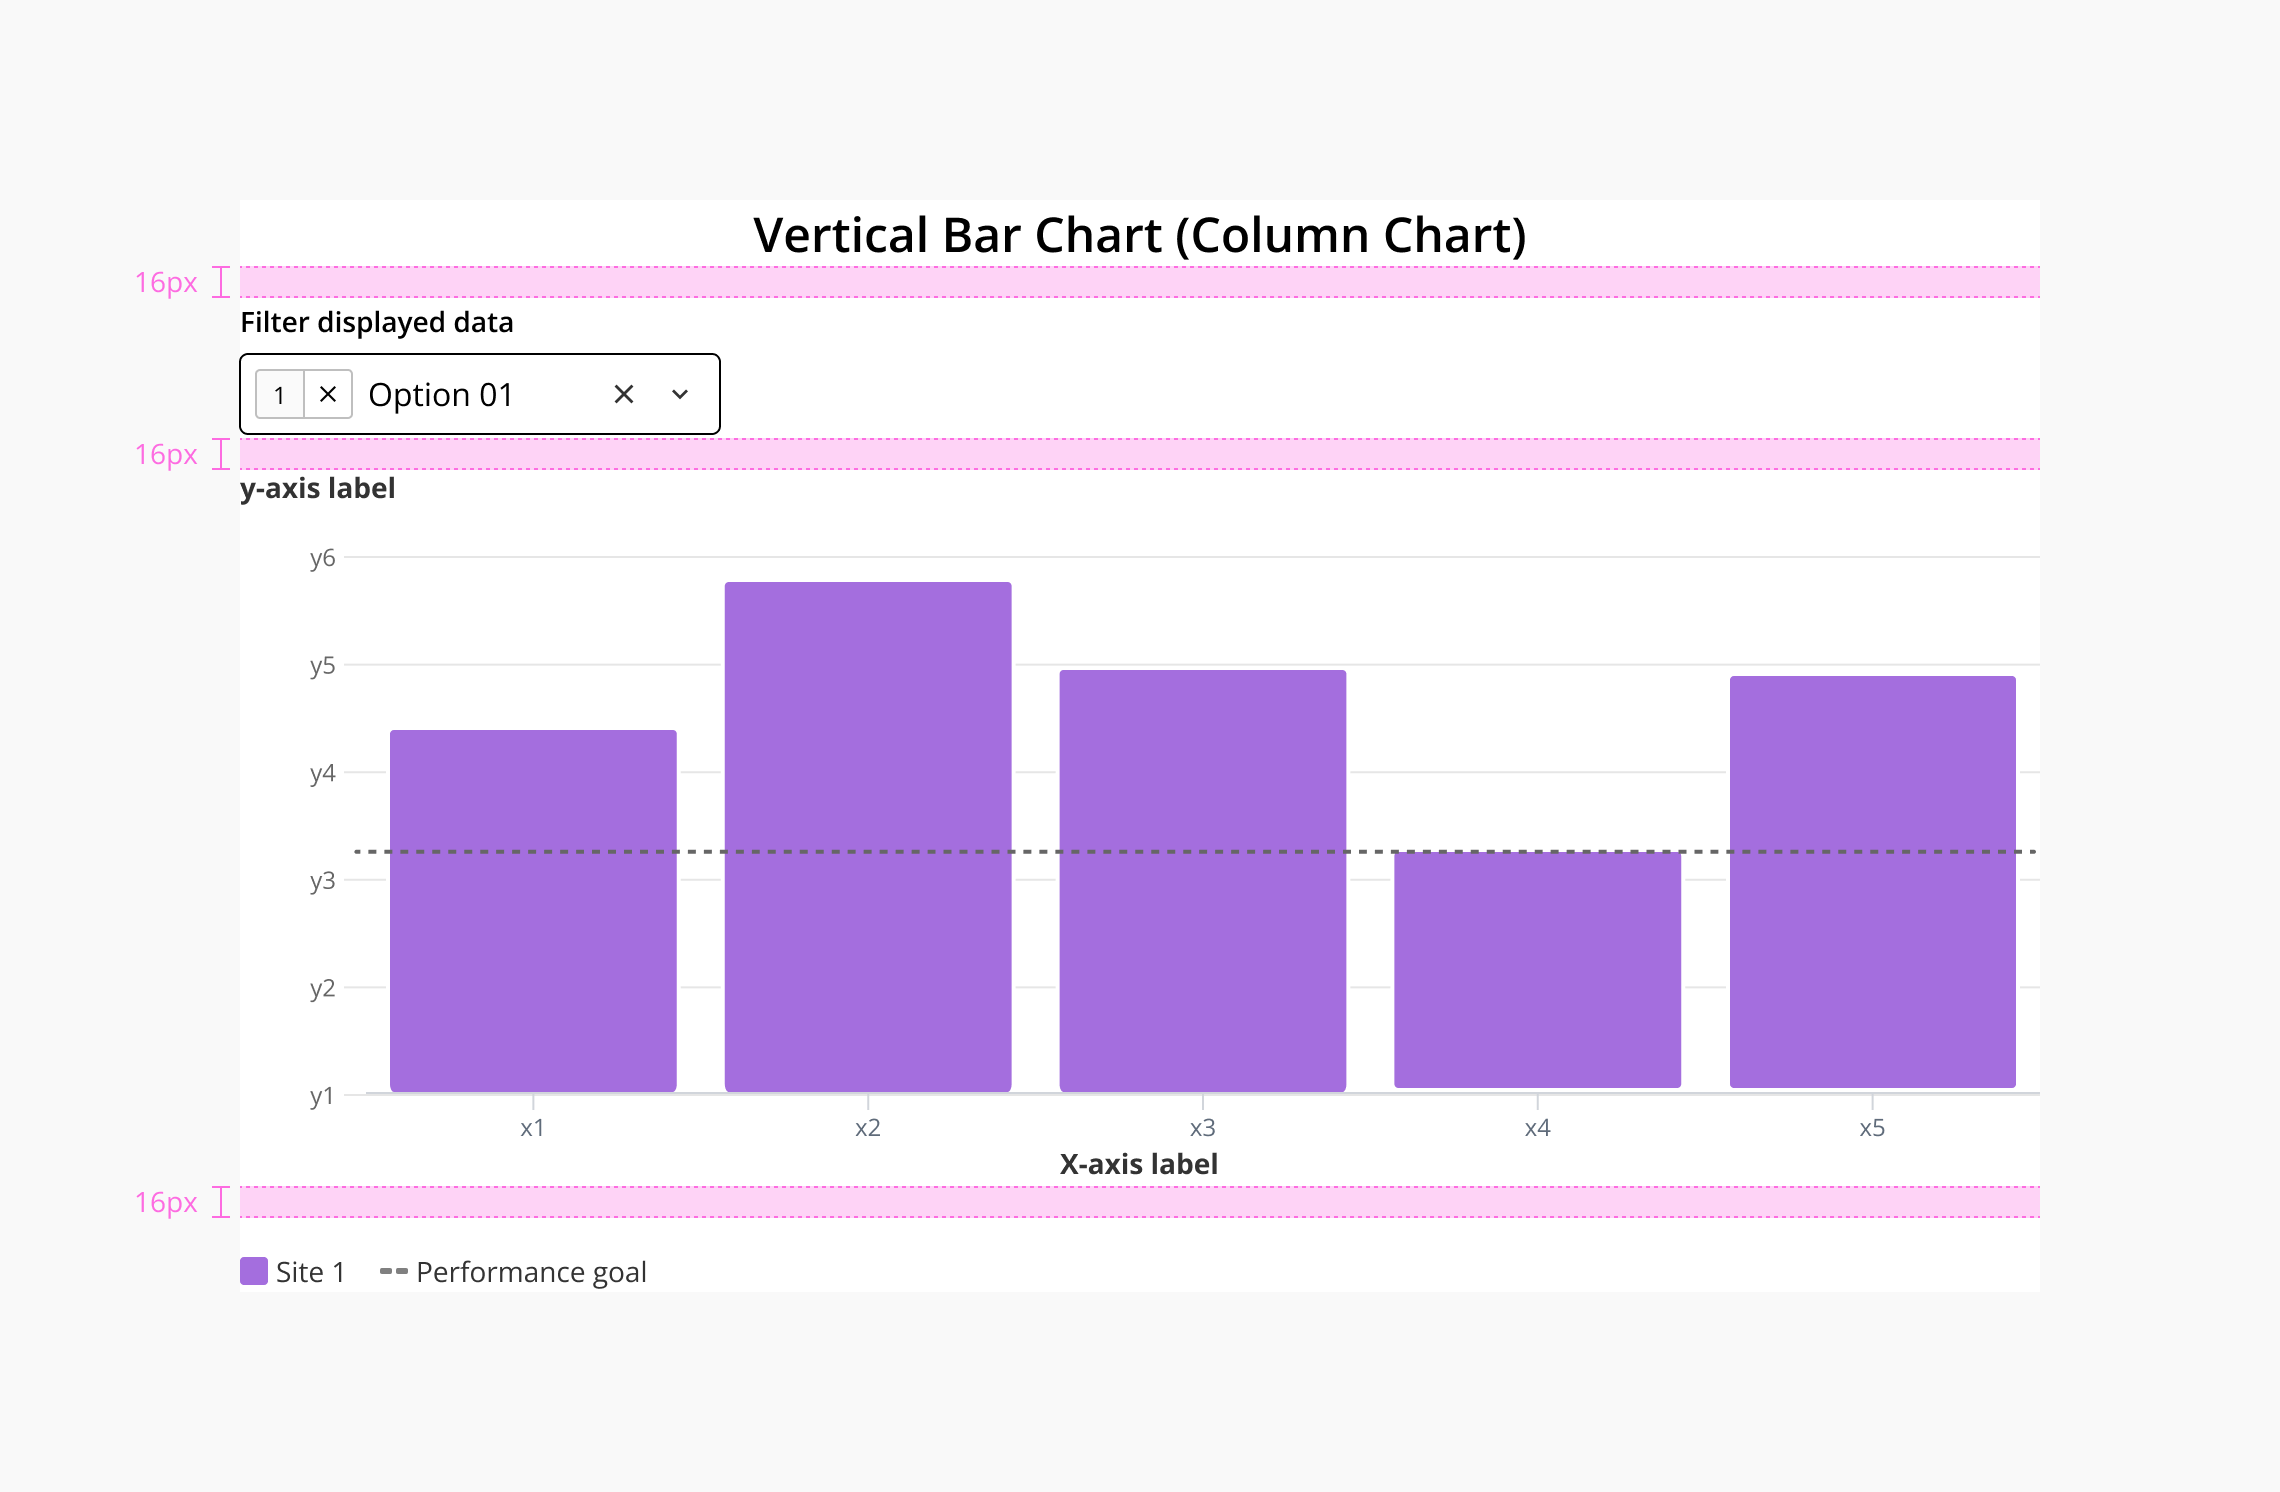
Task: Click the y2 axis tick label
Action: [322, 989]
